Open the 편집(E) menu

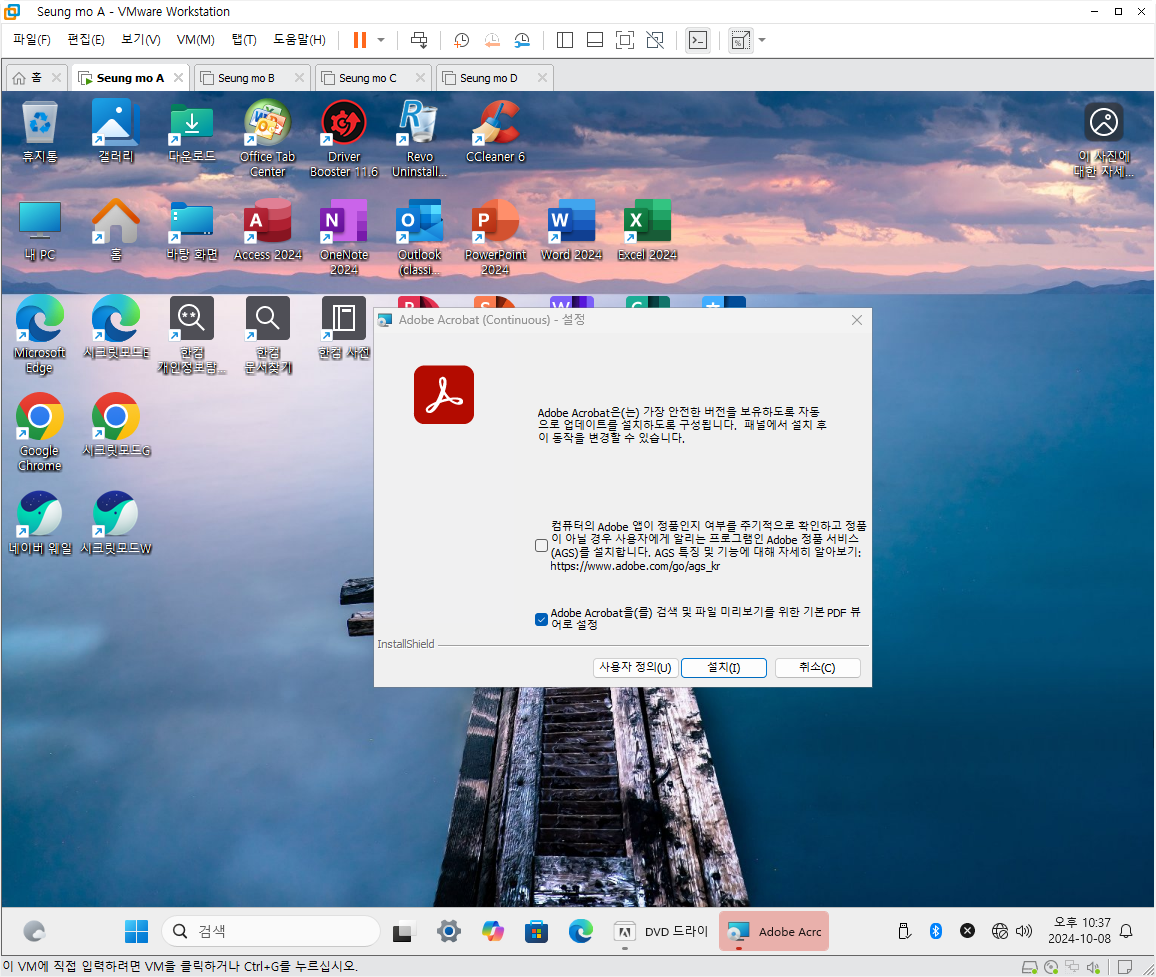point(86,40)
